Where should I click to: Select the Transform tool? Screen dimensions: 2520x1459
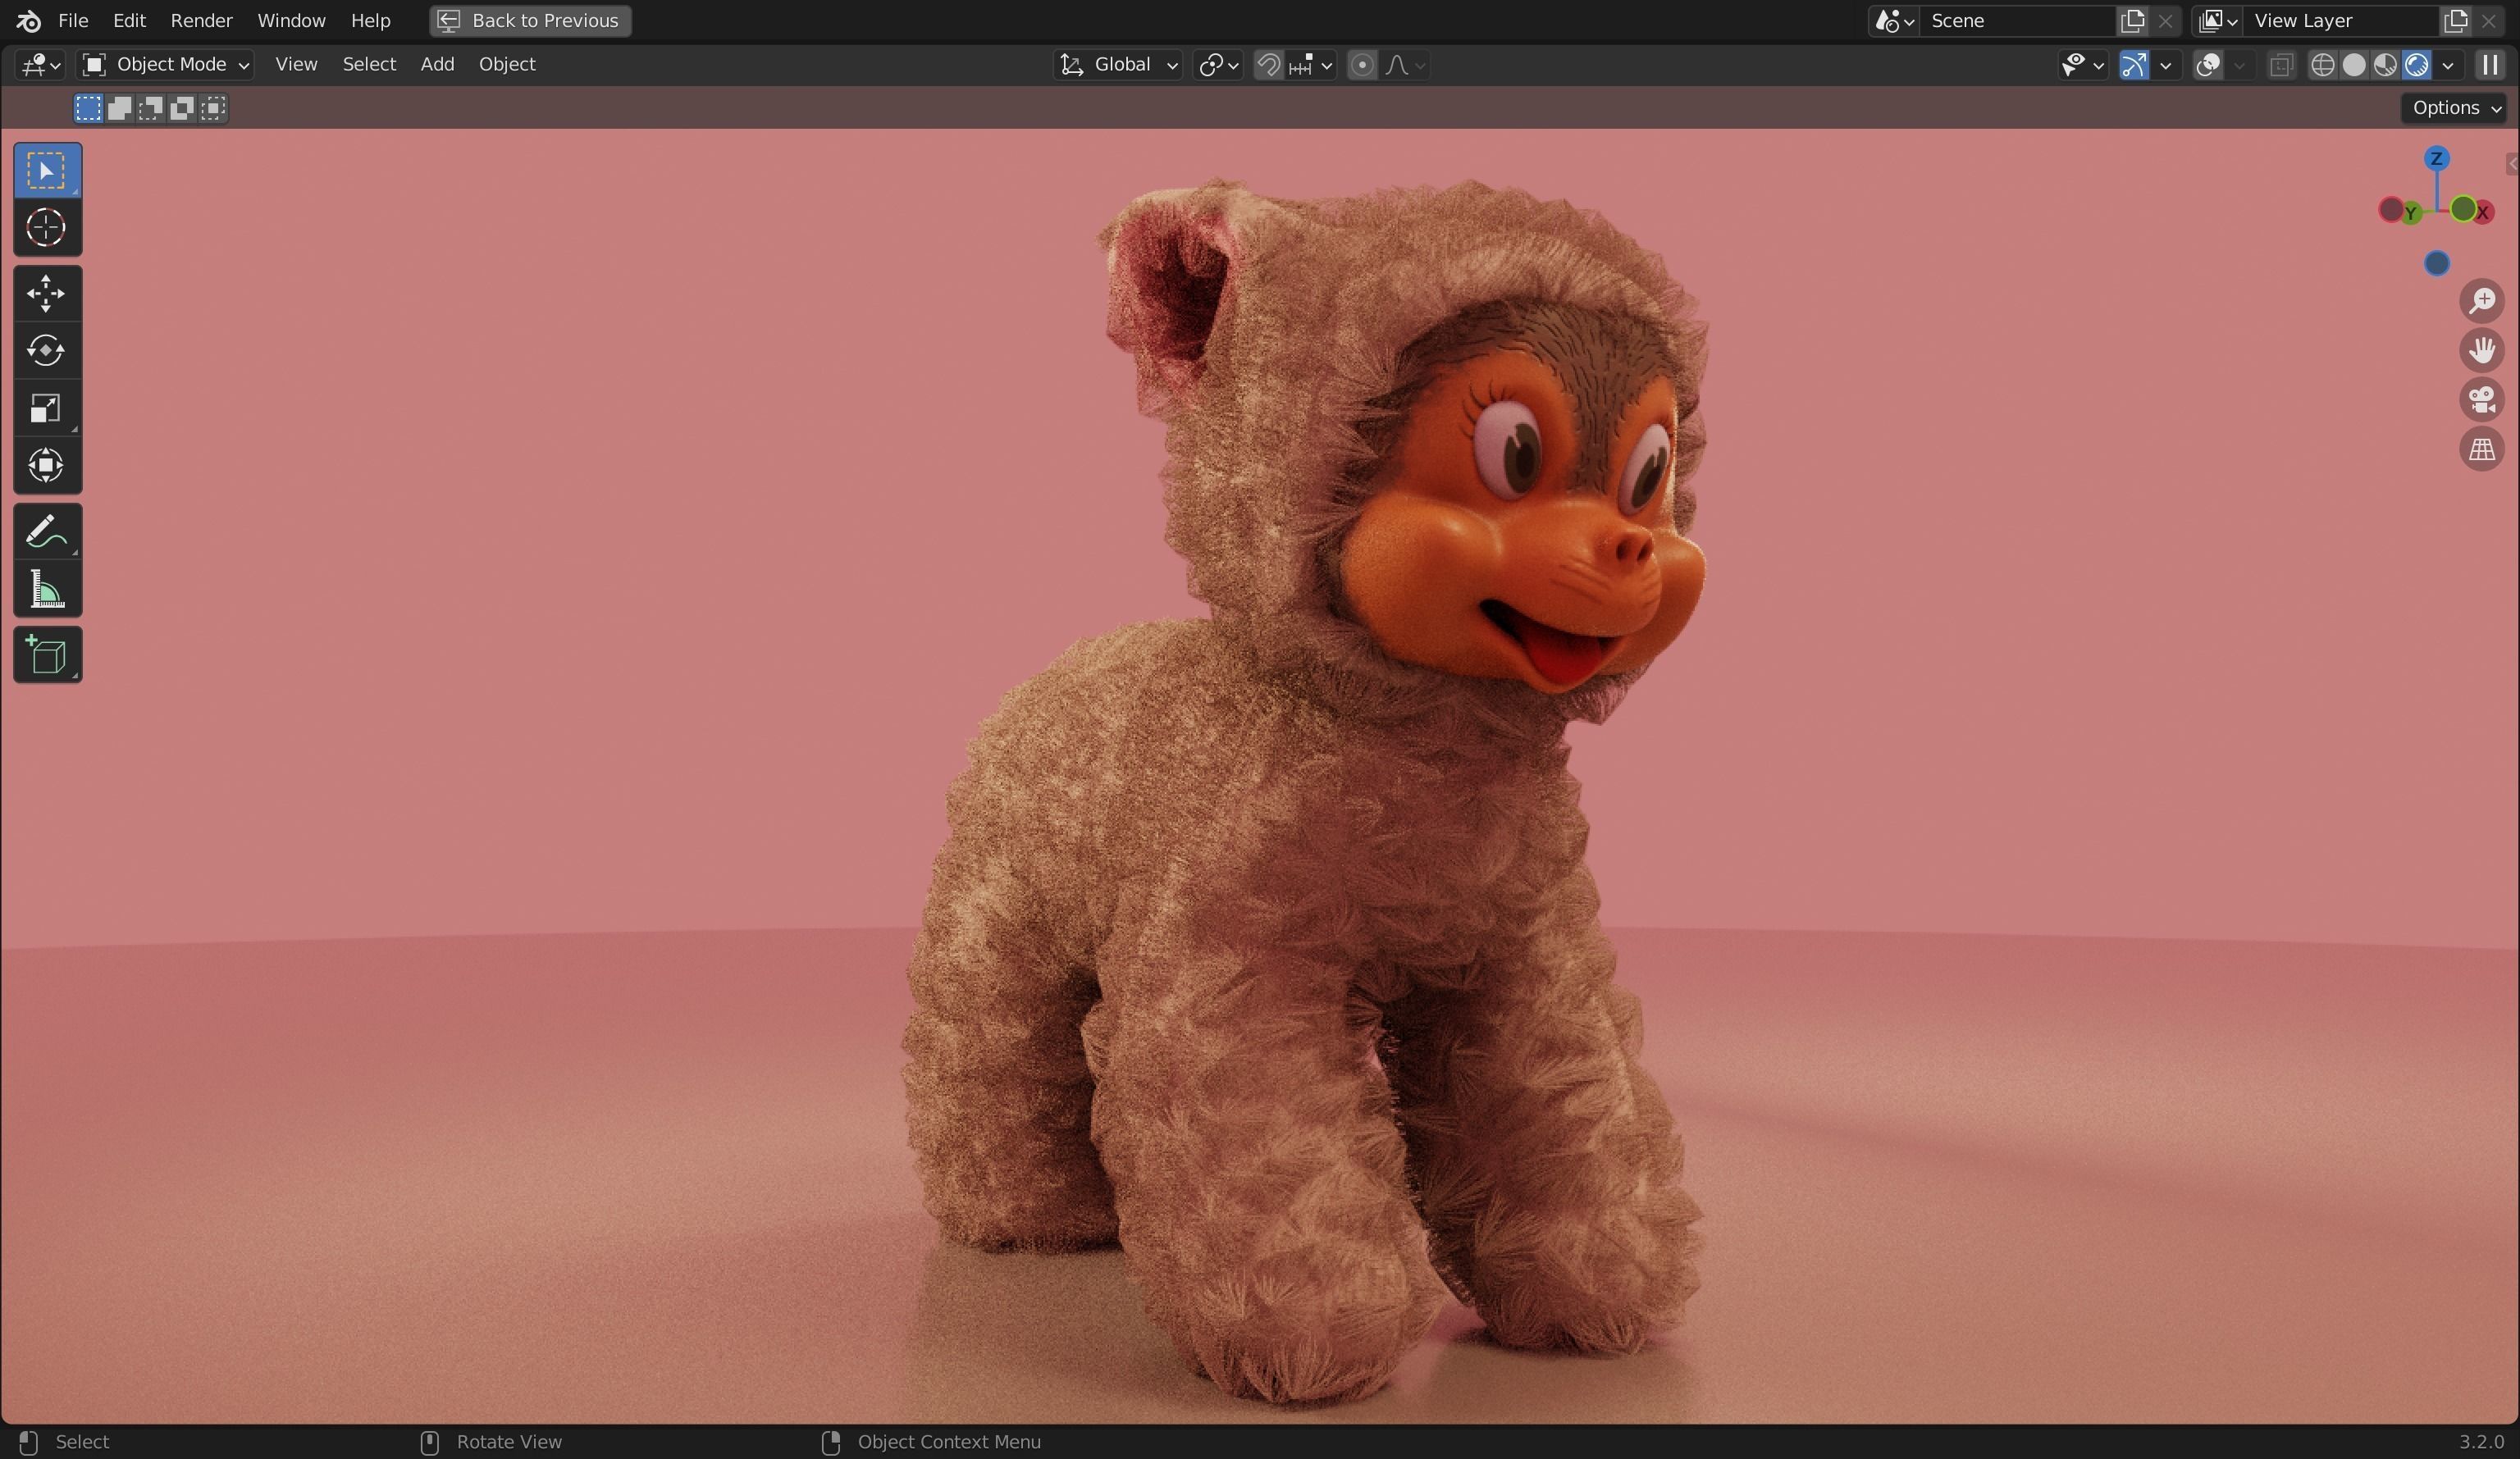tap(47, 466)
